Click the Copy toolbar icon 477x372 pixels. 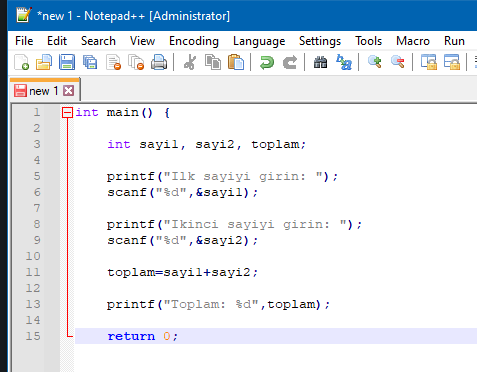pyautogui.click(x=213, y=62)
